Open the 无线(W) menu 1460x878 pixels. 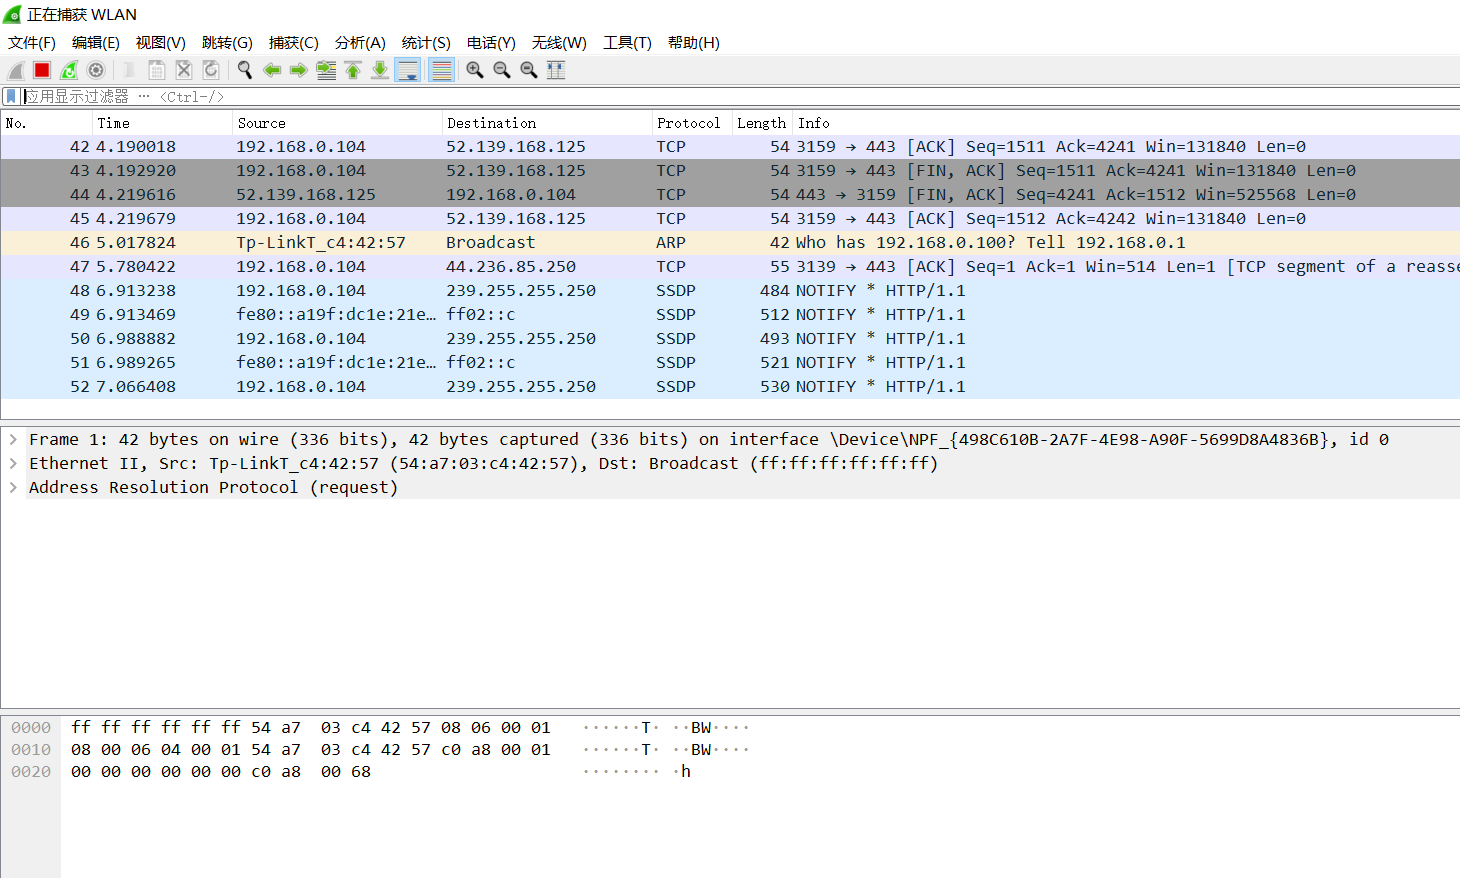tap(559, 42)
